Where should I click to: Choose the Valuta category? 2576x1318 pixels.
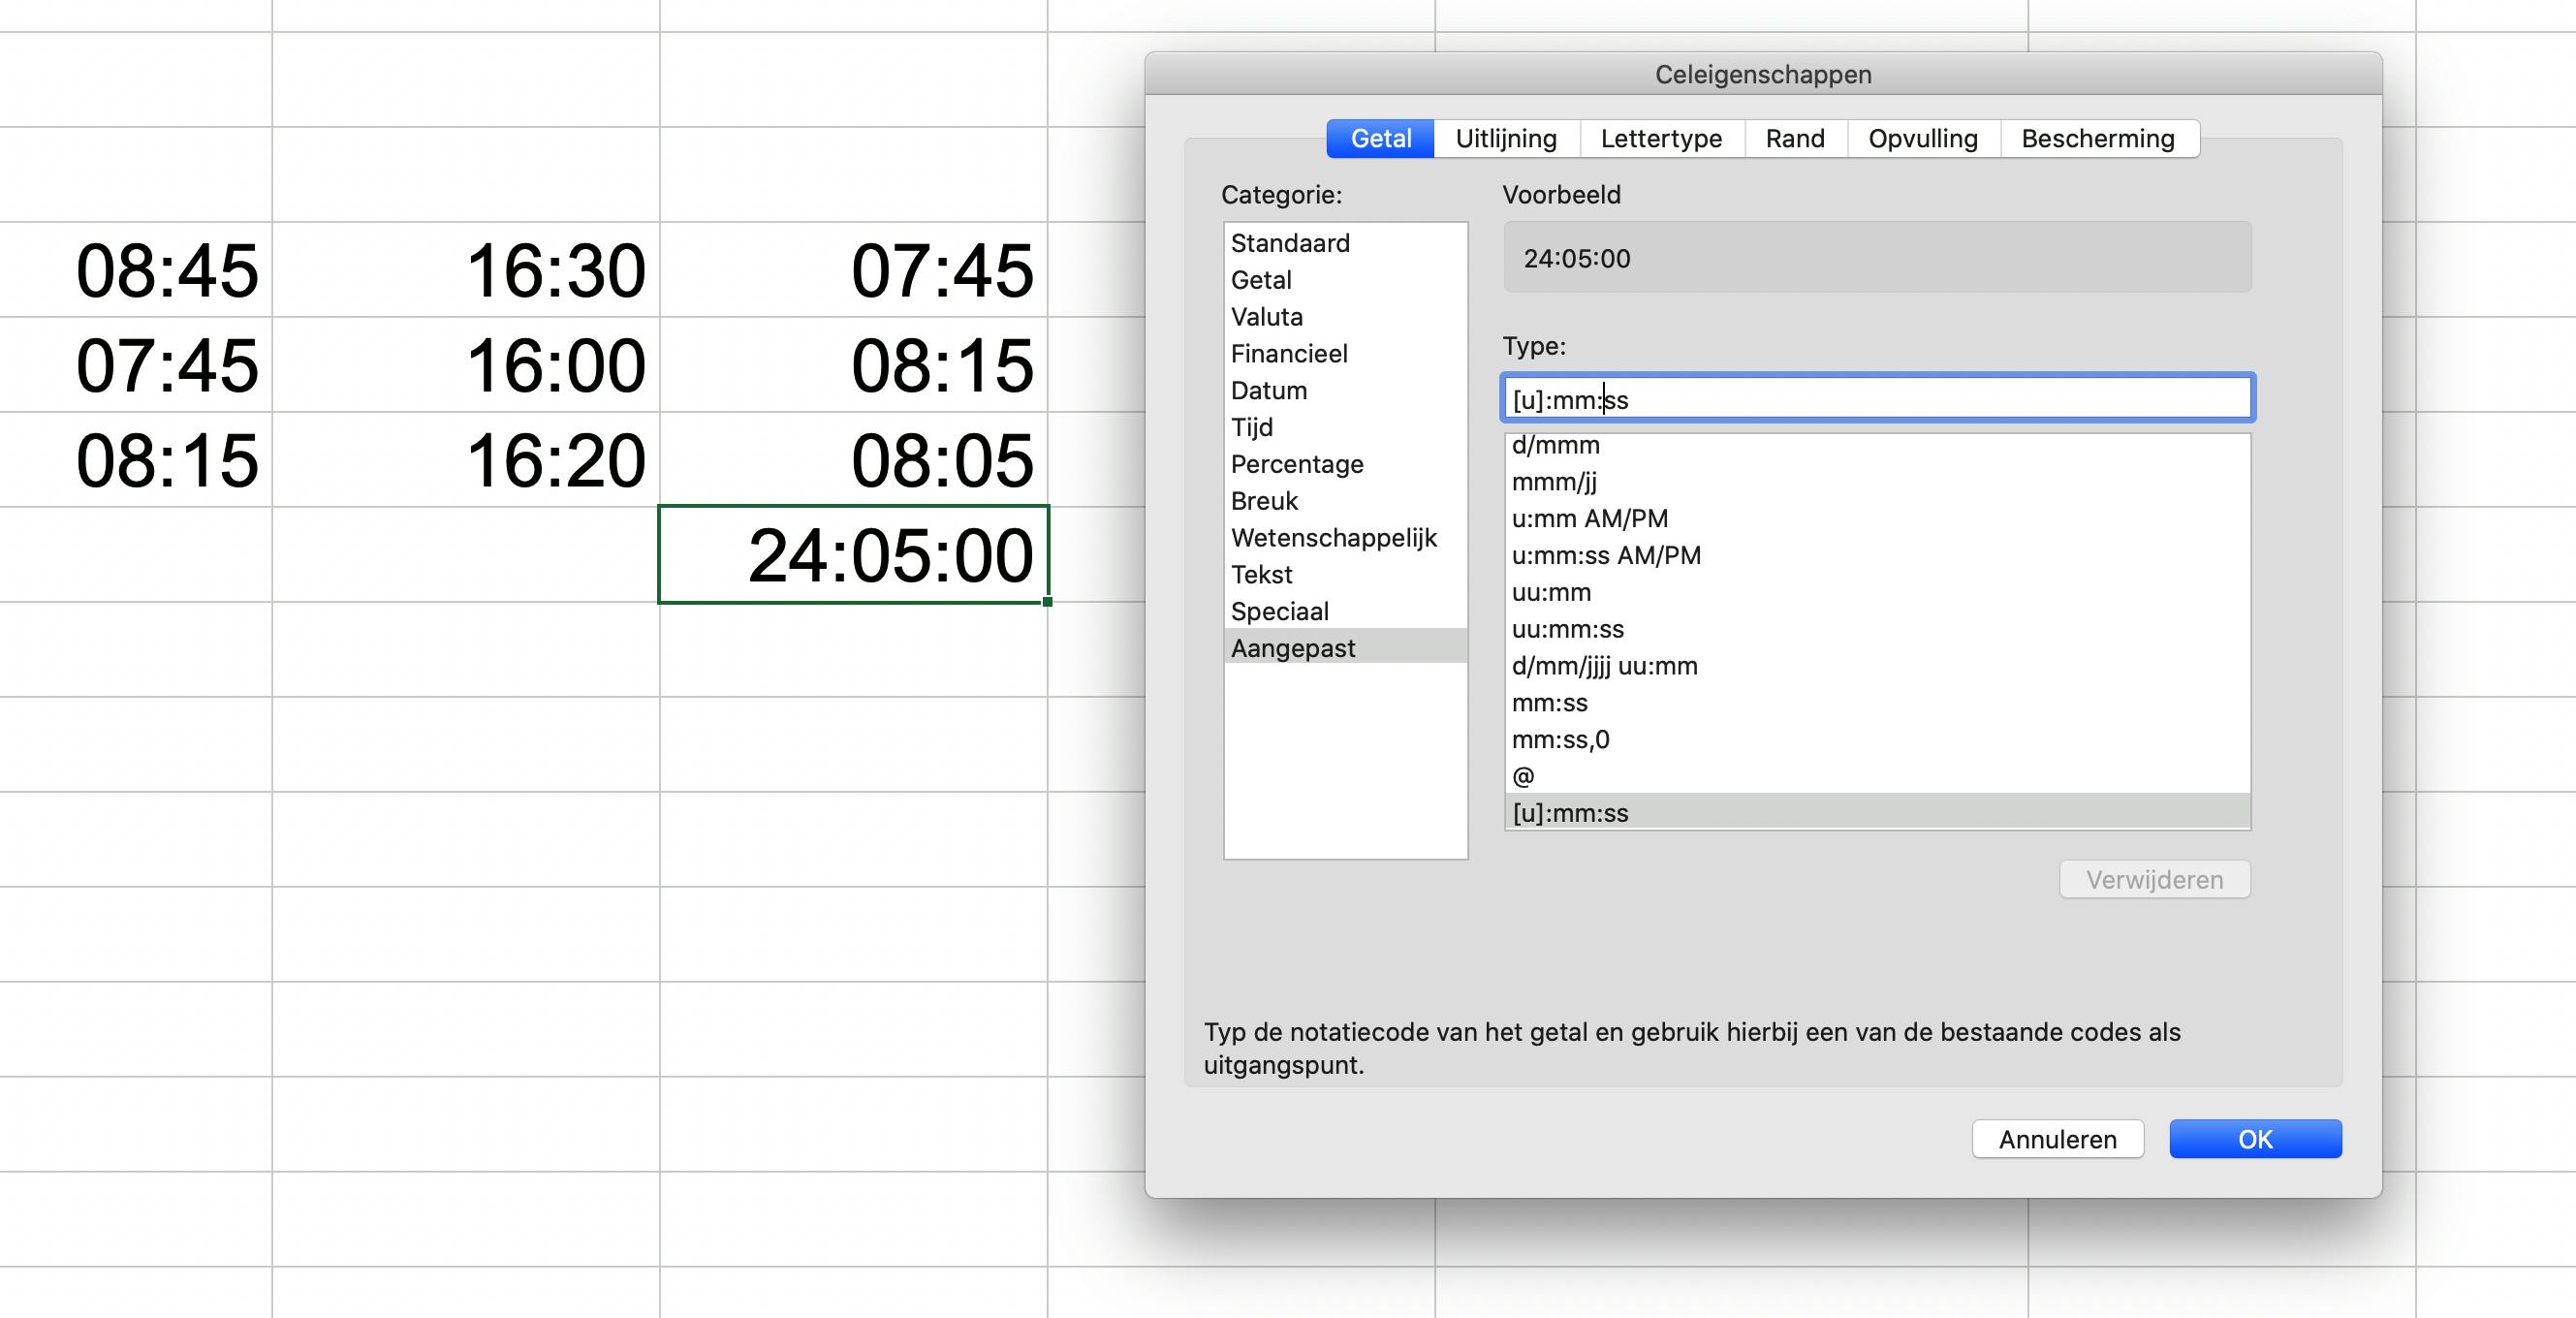click(1267, 317)
